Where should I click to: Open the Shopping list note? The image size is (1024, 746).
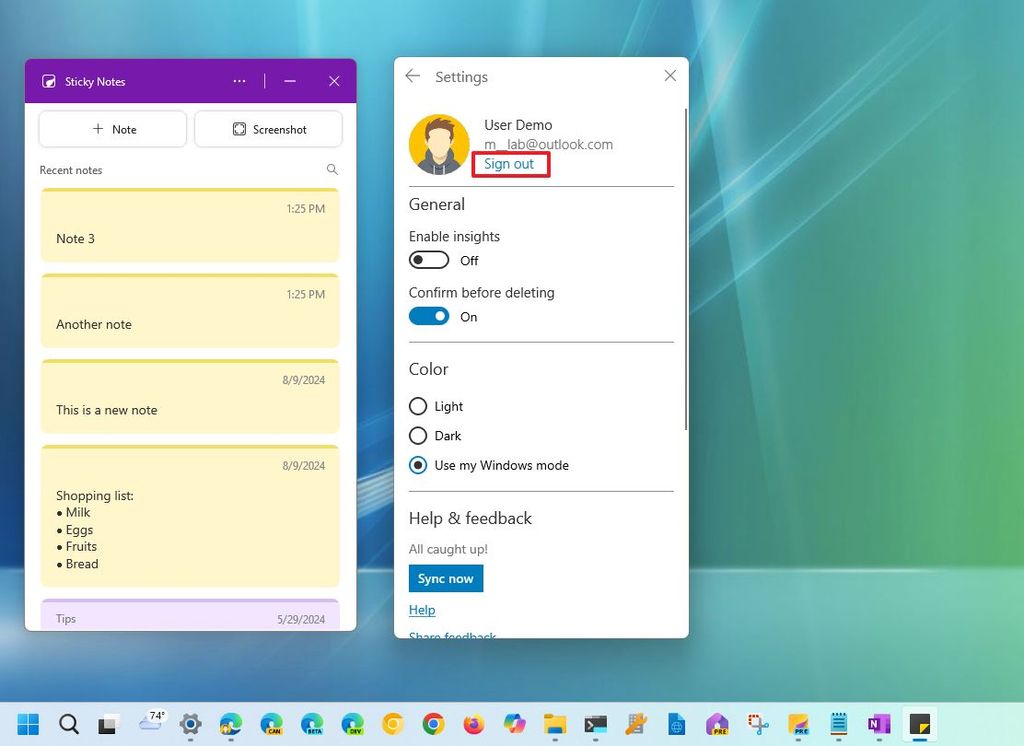click(190, 515)
